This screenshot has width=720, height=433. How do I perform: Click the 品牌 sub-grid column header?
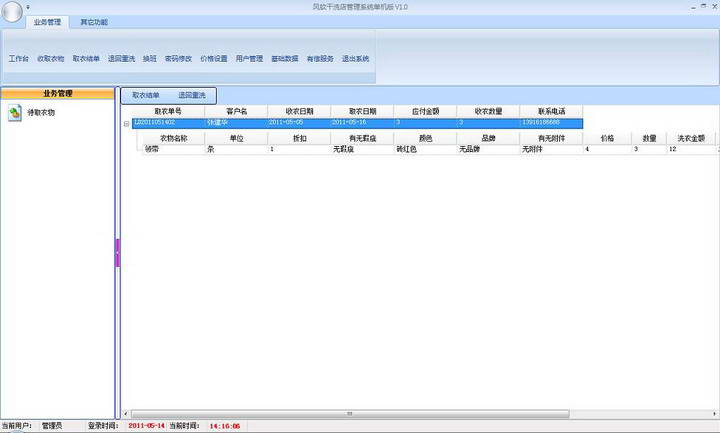click(x=488, y=138)
